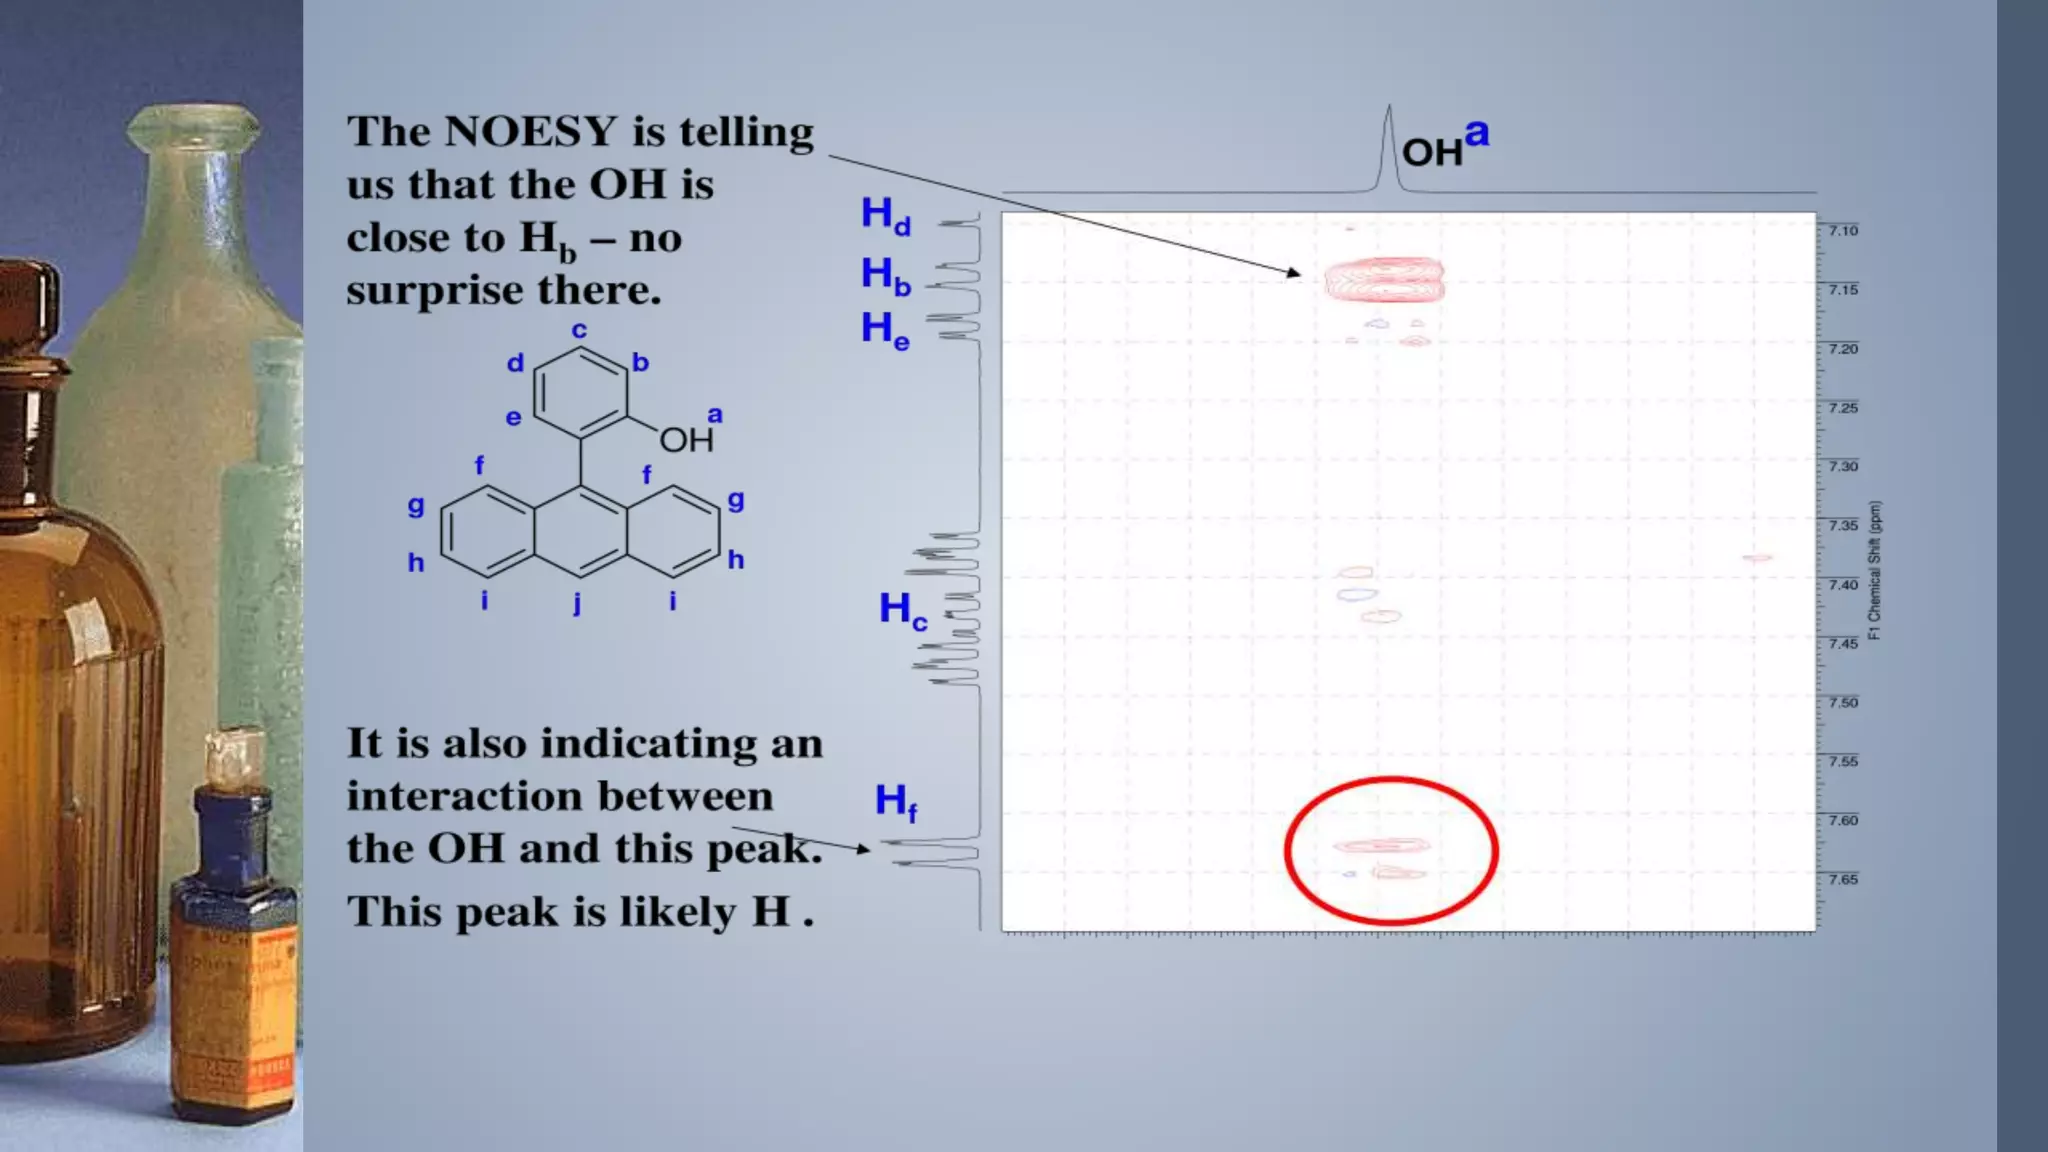Click the red circled NOESY cross peak

1382,847
